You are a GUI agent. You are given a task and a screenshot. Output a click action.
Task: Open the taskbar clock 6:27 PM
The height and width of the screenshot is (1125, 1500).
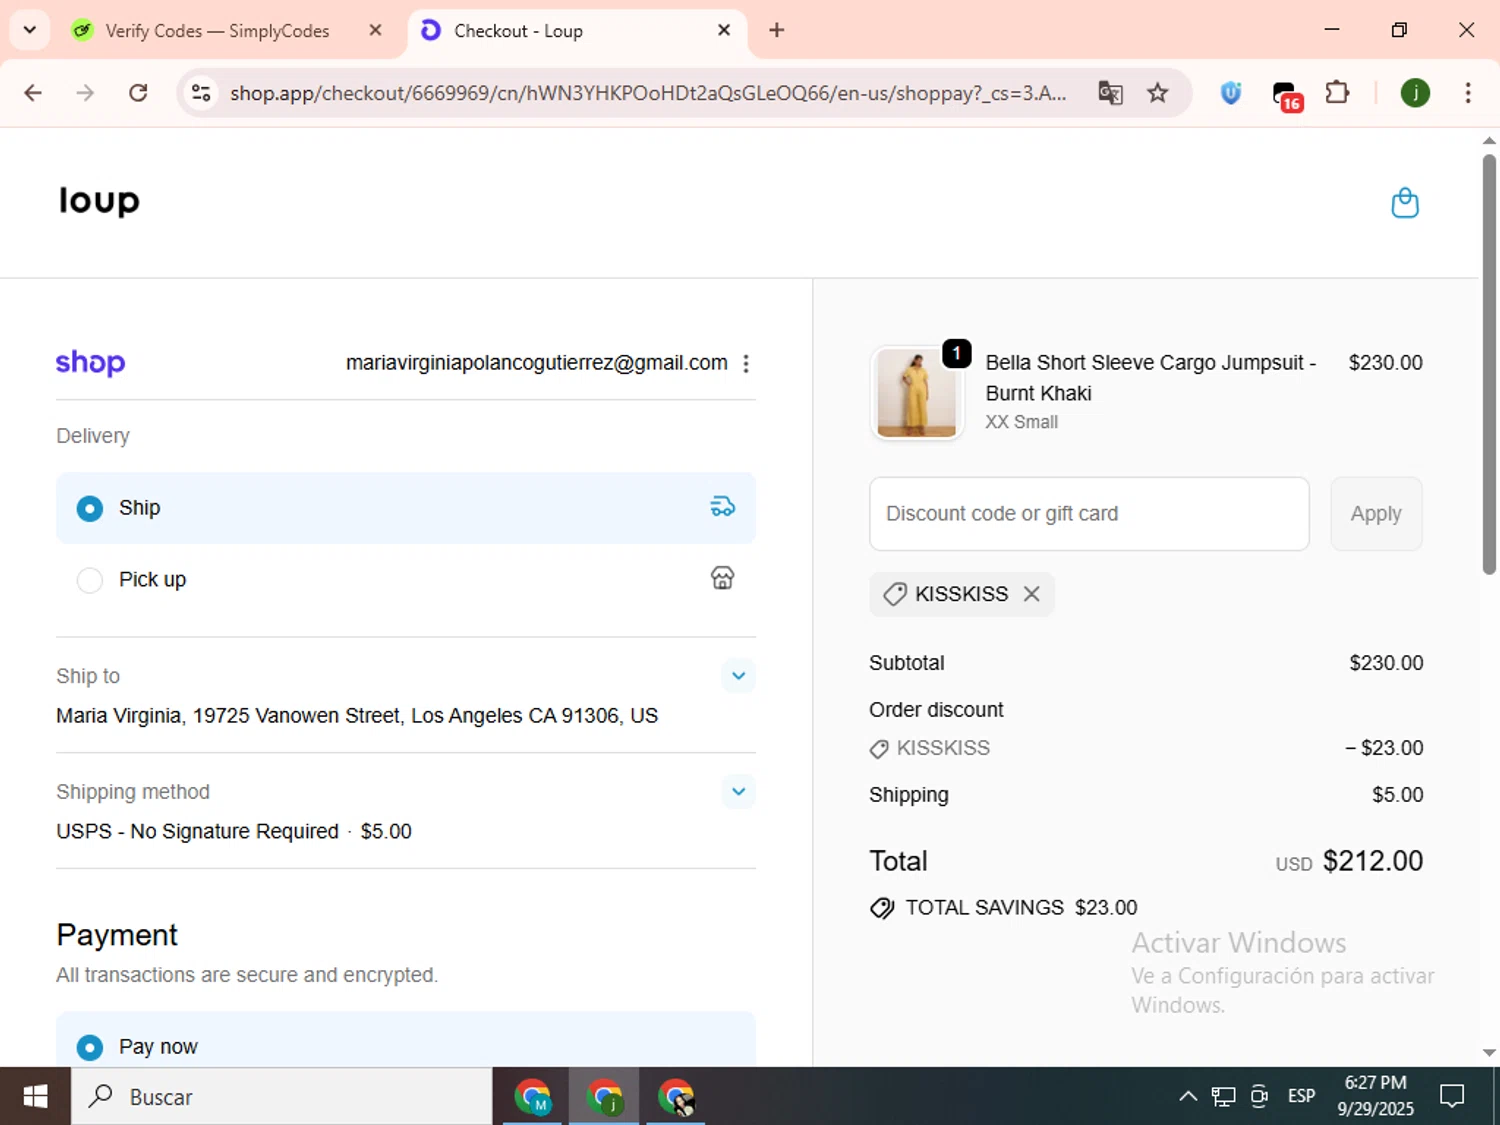click(1375, 1096)
